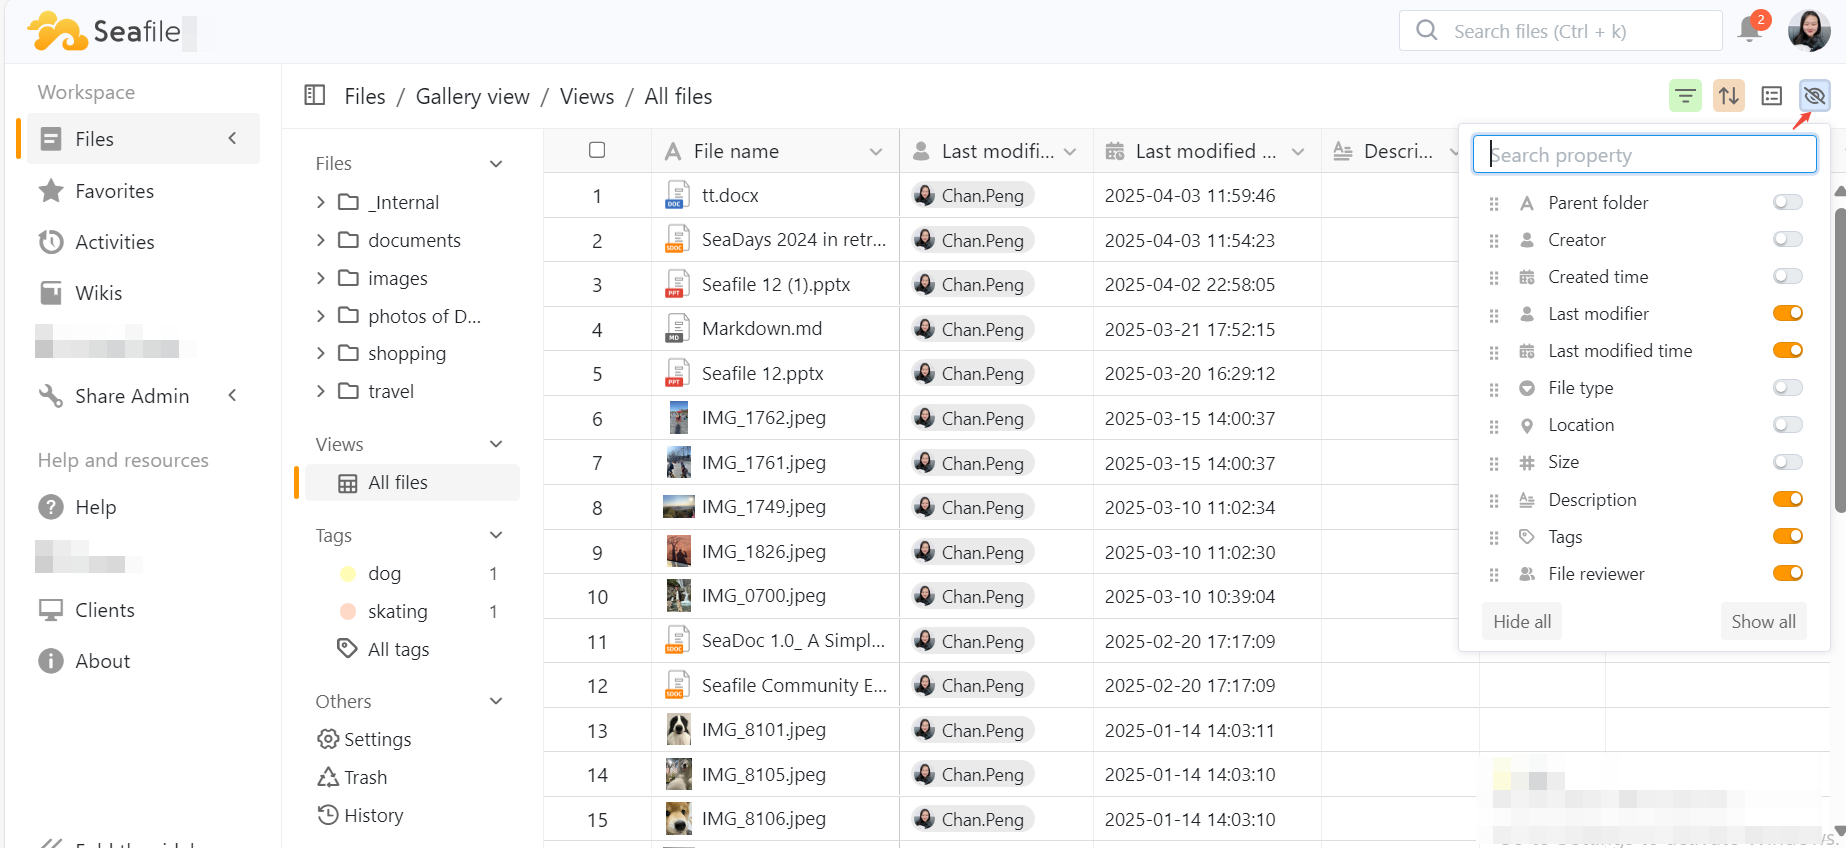Click the Show all button
Viewport: 1846px width, 848px height.
(1763, 621)
